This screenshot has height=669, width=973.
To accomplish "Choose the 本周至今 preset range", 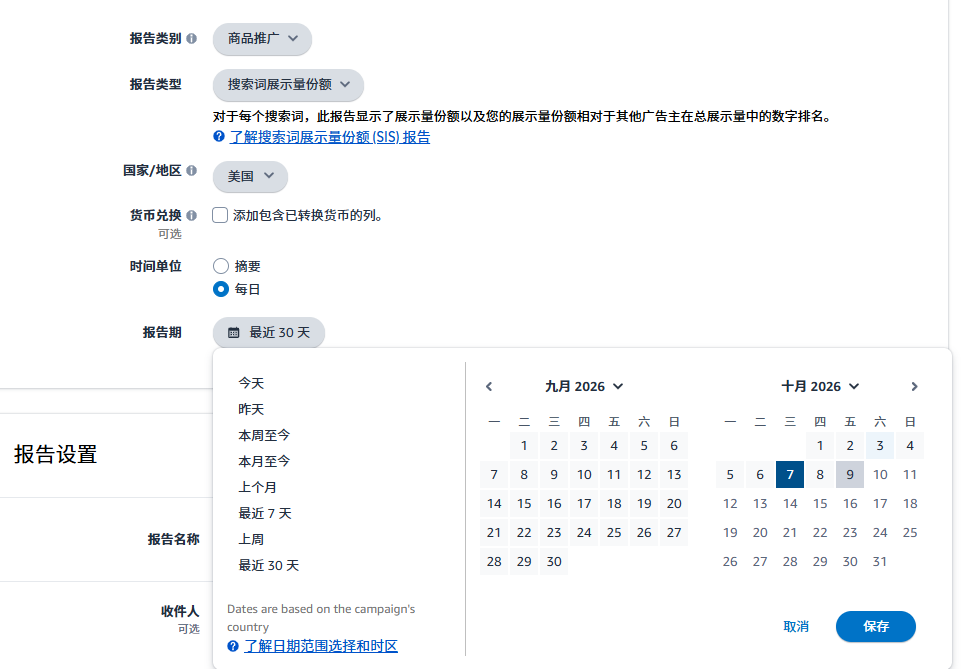I will tap(264, 435).
